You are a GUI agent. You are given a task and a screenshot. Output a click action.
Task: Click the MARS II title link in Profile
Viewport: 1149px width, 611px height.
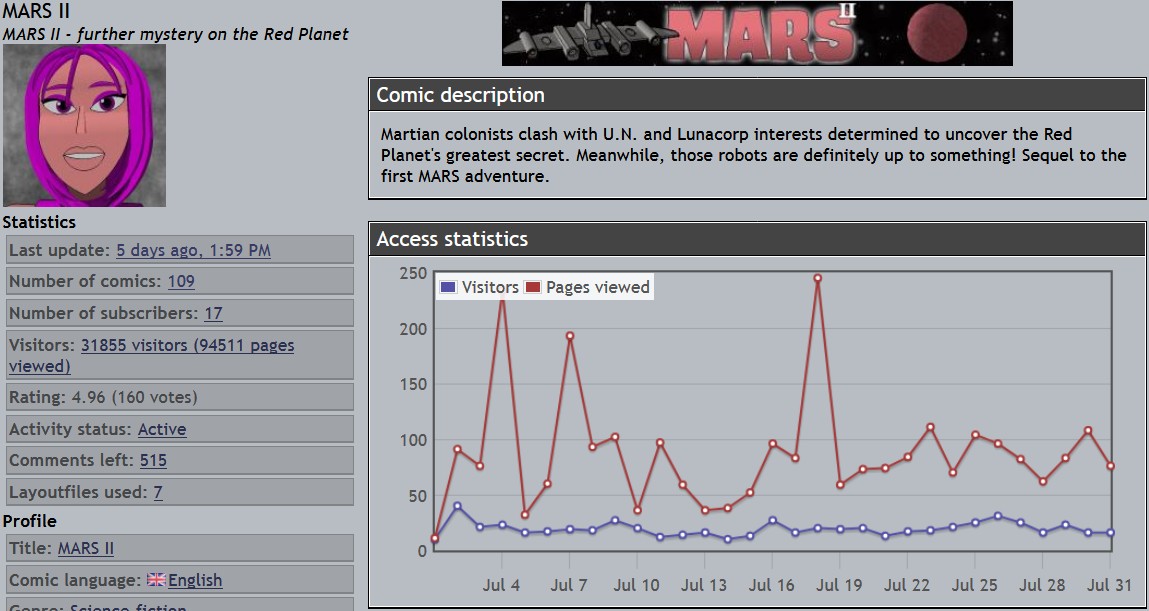tap(86, 548)
